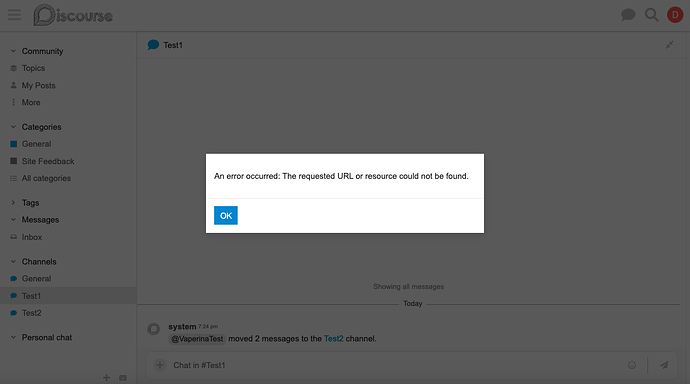Click the Discourse logo
This screenshot has width=690, height=384.
(x=73, y=15)
